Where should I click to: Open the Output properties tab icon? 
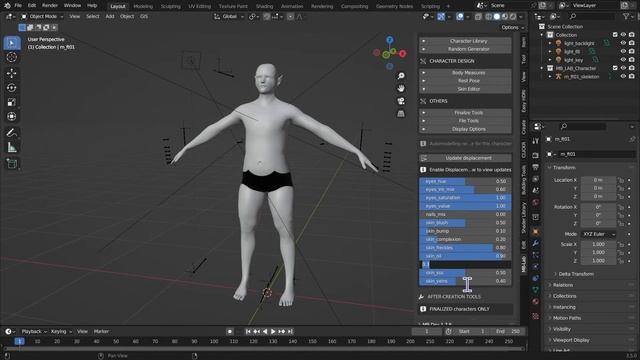(536, 167)
